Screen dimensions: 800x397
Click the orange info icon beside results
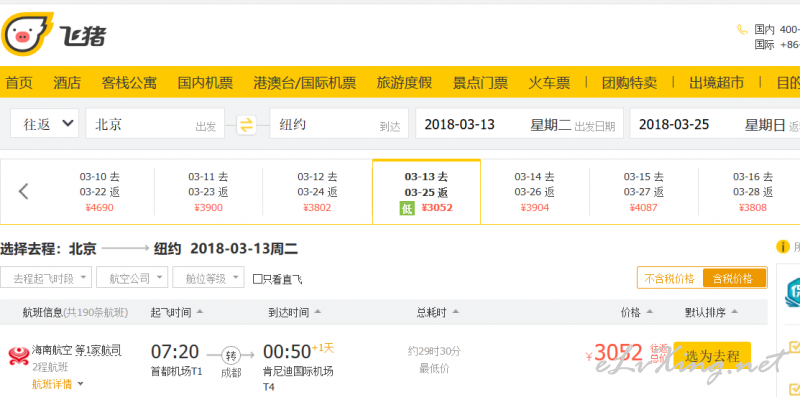783,247
